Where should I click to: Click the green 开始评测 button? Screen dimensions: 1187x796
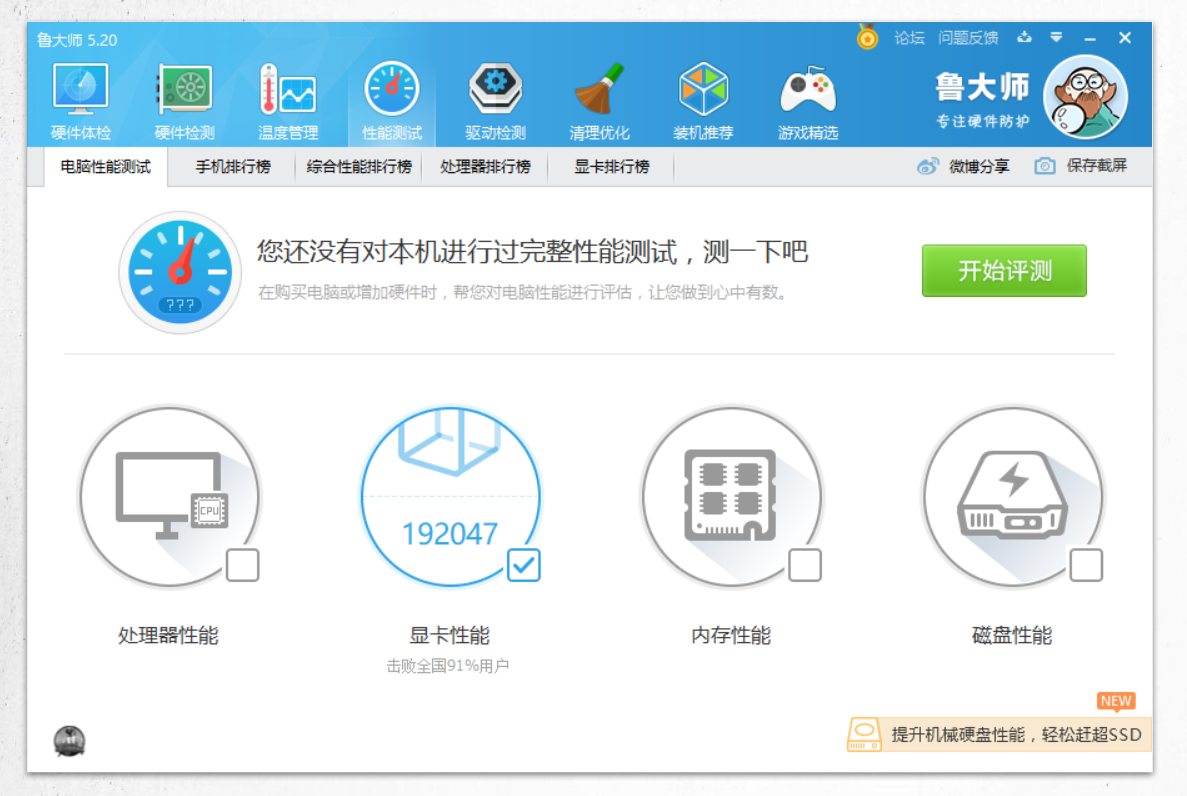point(1004,270)
